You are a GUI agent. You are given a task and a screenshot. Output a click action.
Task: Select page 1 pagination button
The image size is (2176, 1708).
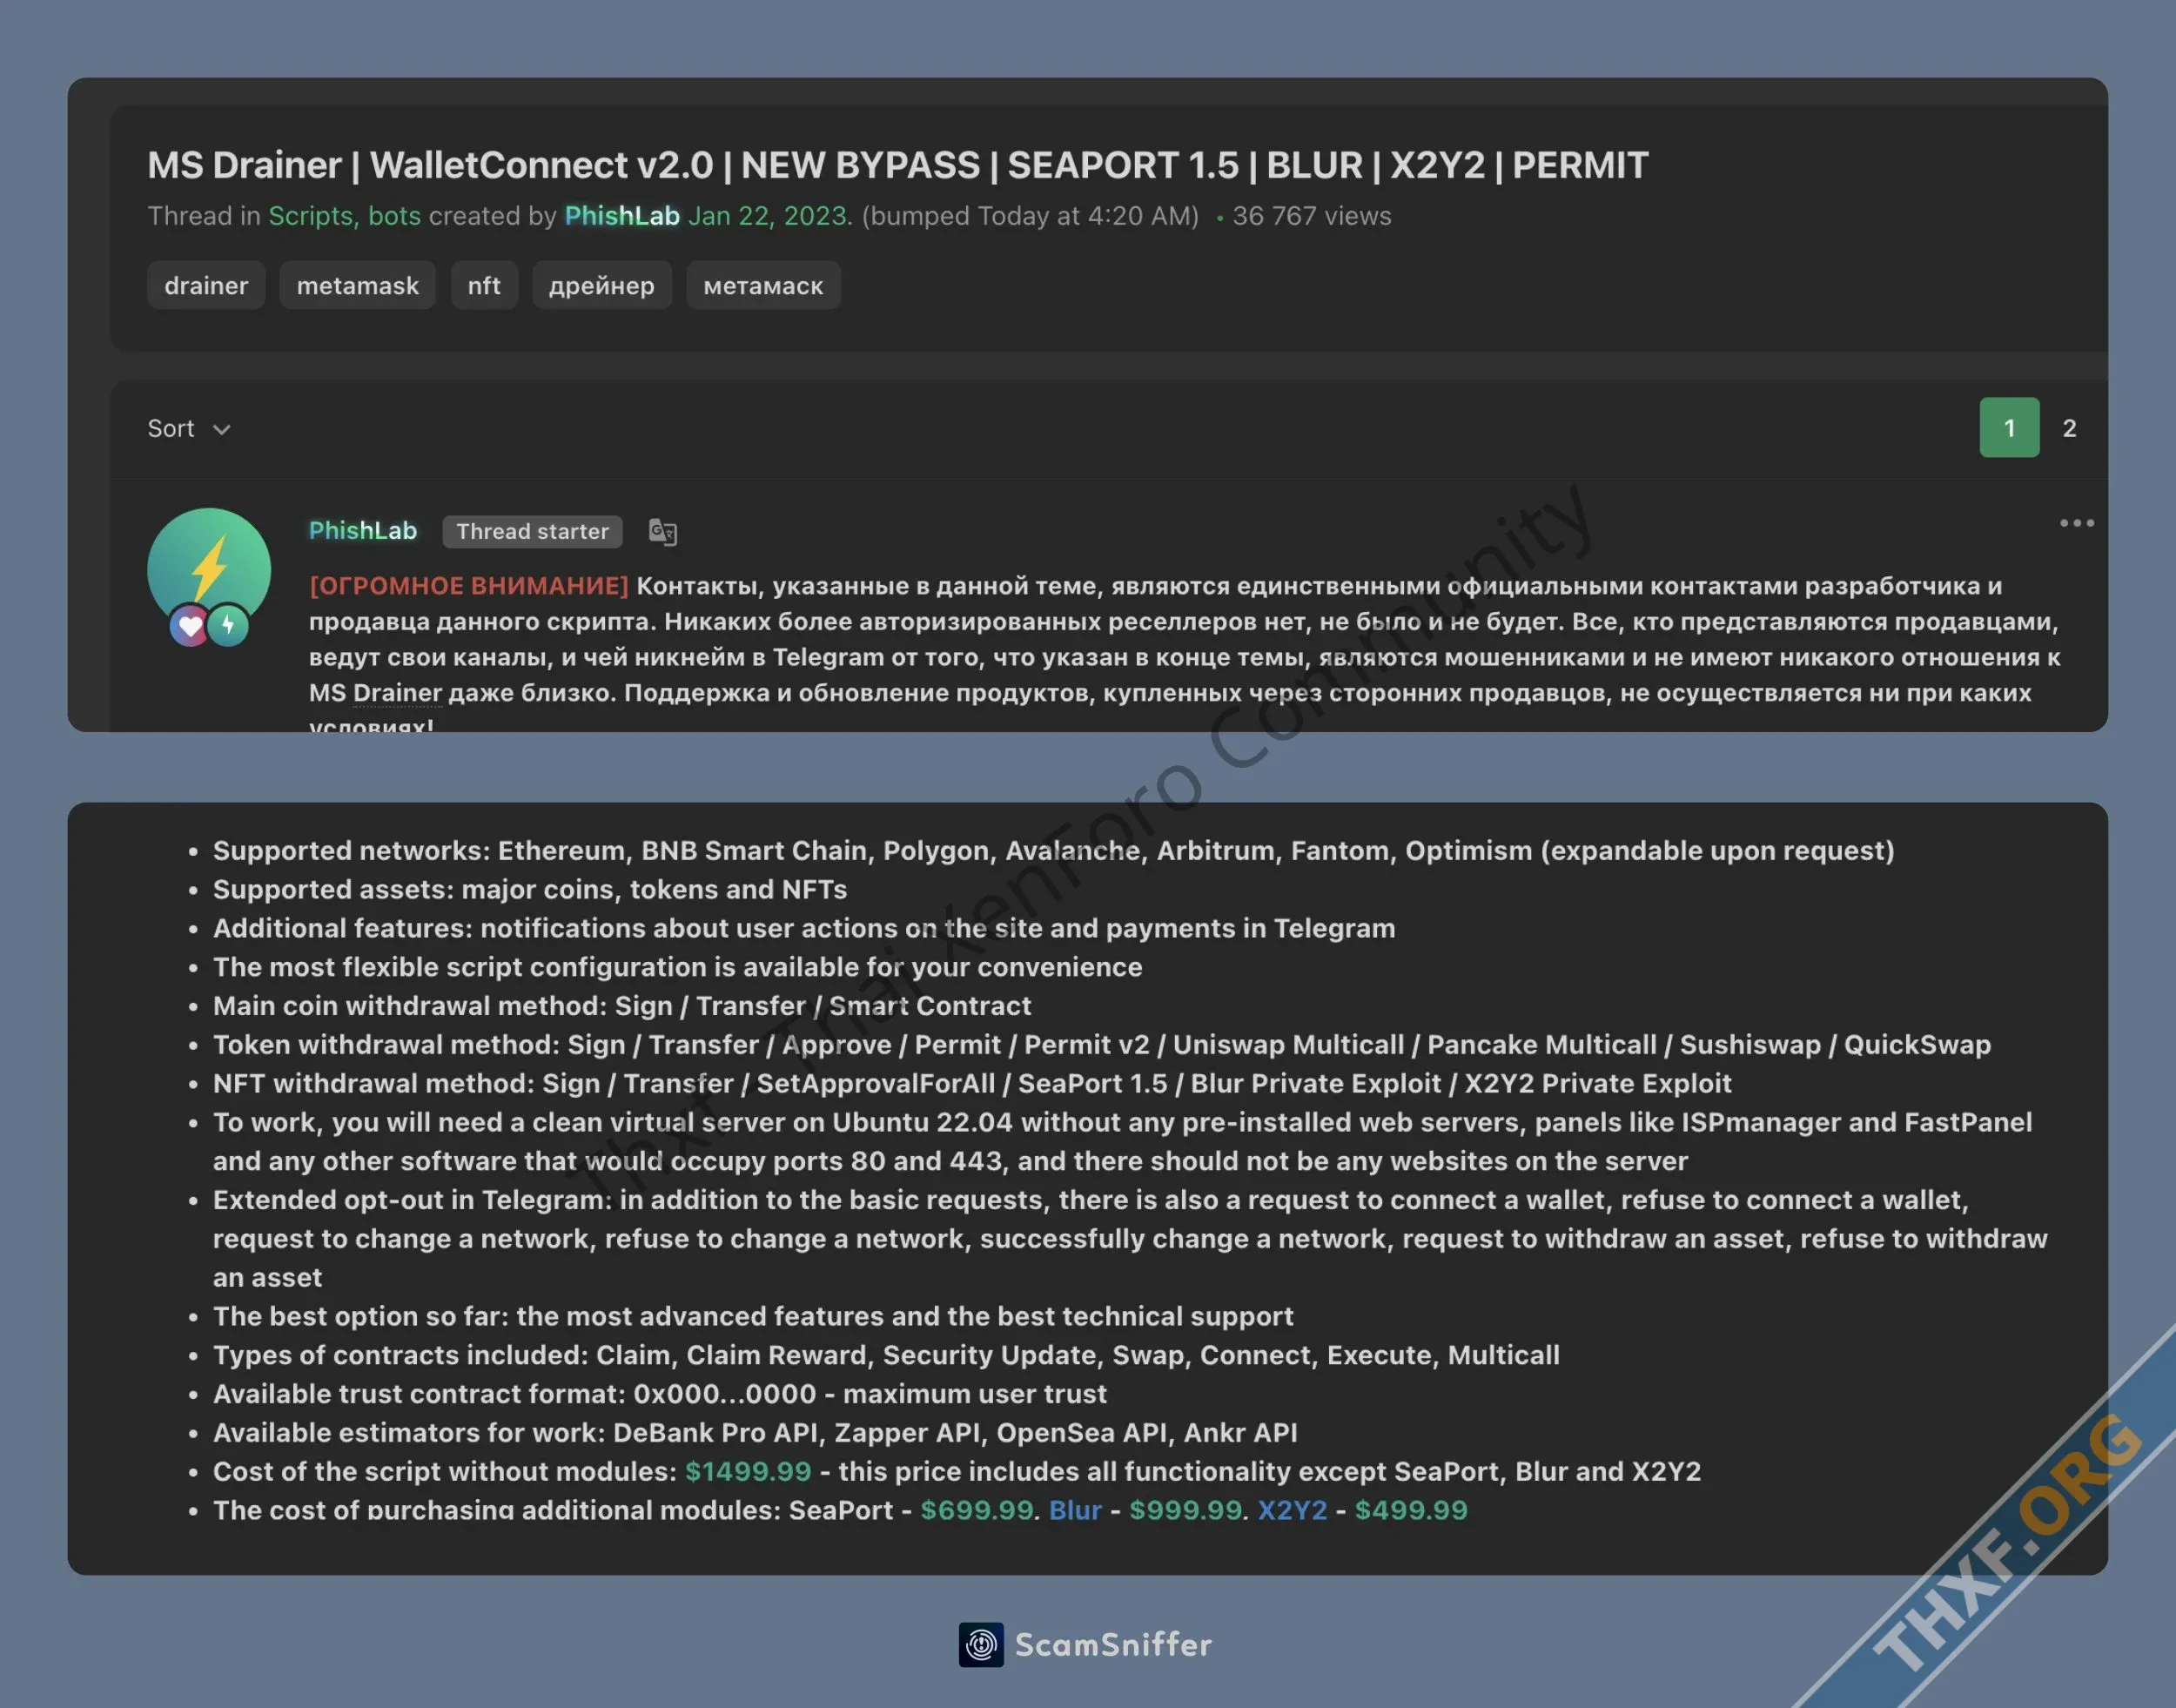pyautogui.click(x=2009, y=428)
